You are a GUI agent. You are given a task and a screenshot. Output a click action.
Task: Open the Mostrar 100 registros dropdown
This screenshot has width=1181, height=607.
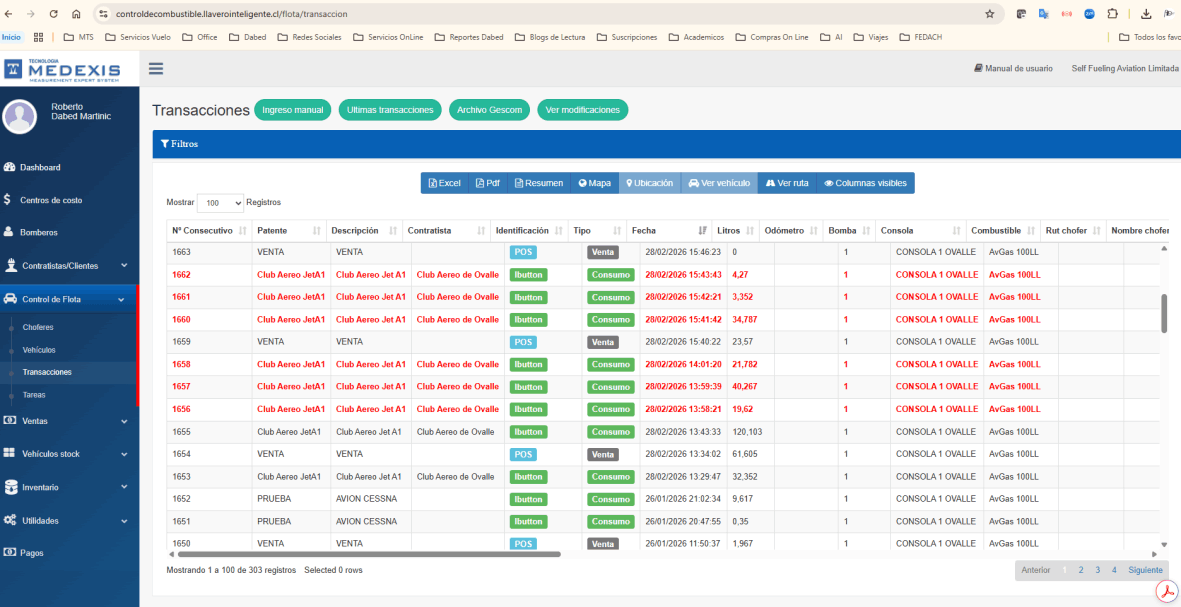pyautogui.click(x=220, y=202)
